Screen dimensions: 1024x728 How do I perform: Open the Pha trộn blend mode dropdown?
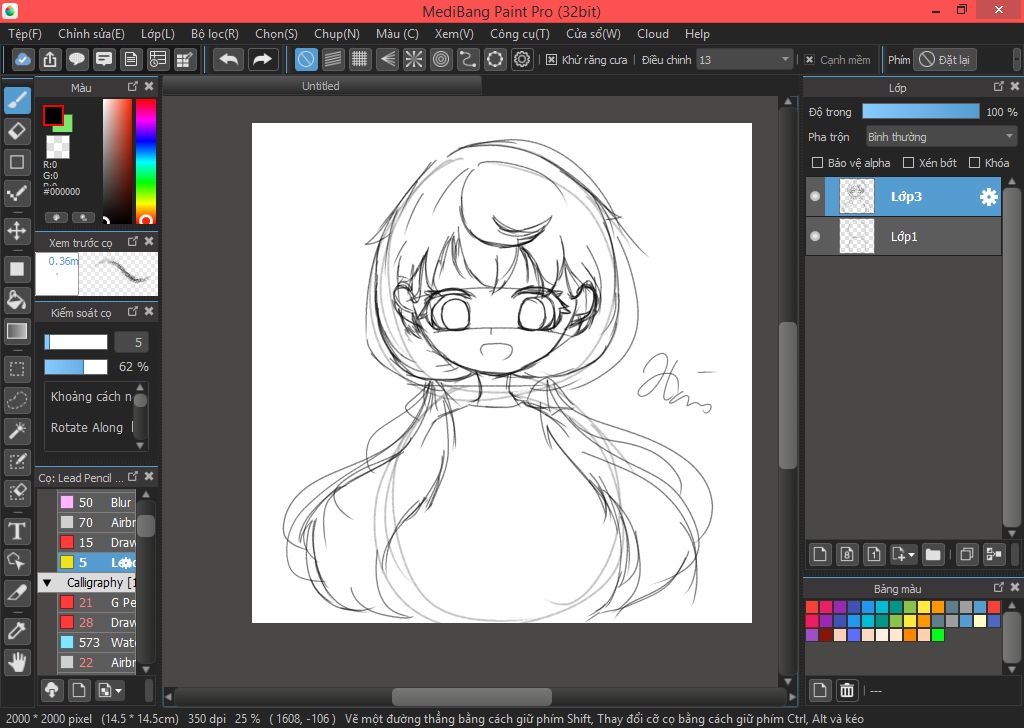[940, 137]
